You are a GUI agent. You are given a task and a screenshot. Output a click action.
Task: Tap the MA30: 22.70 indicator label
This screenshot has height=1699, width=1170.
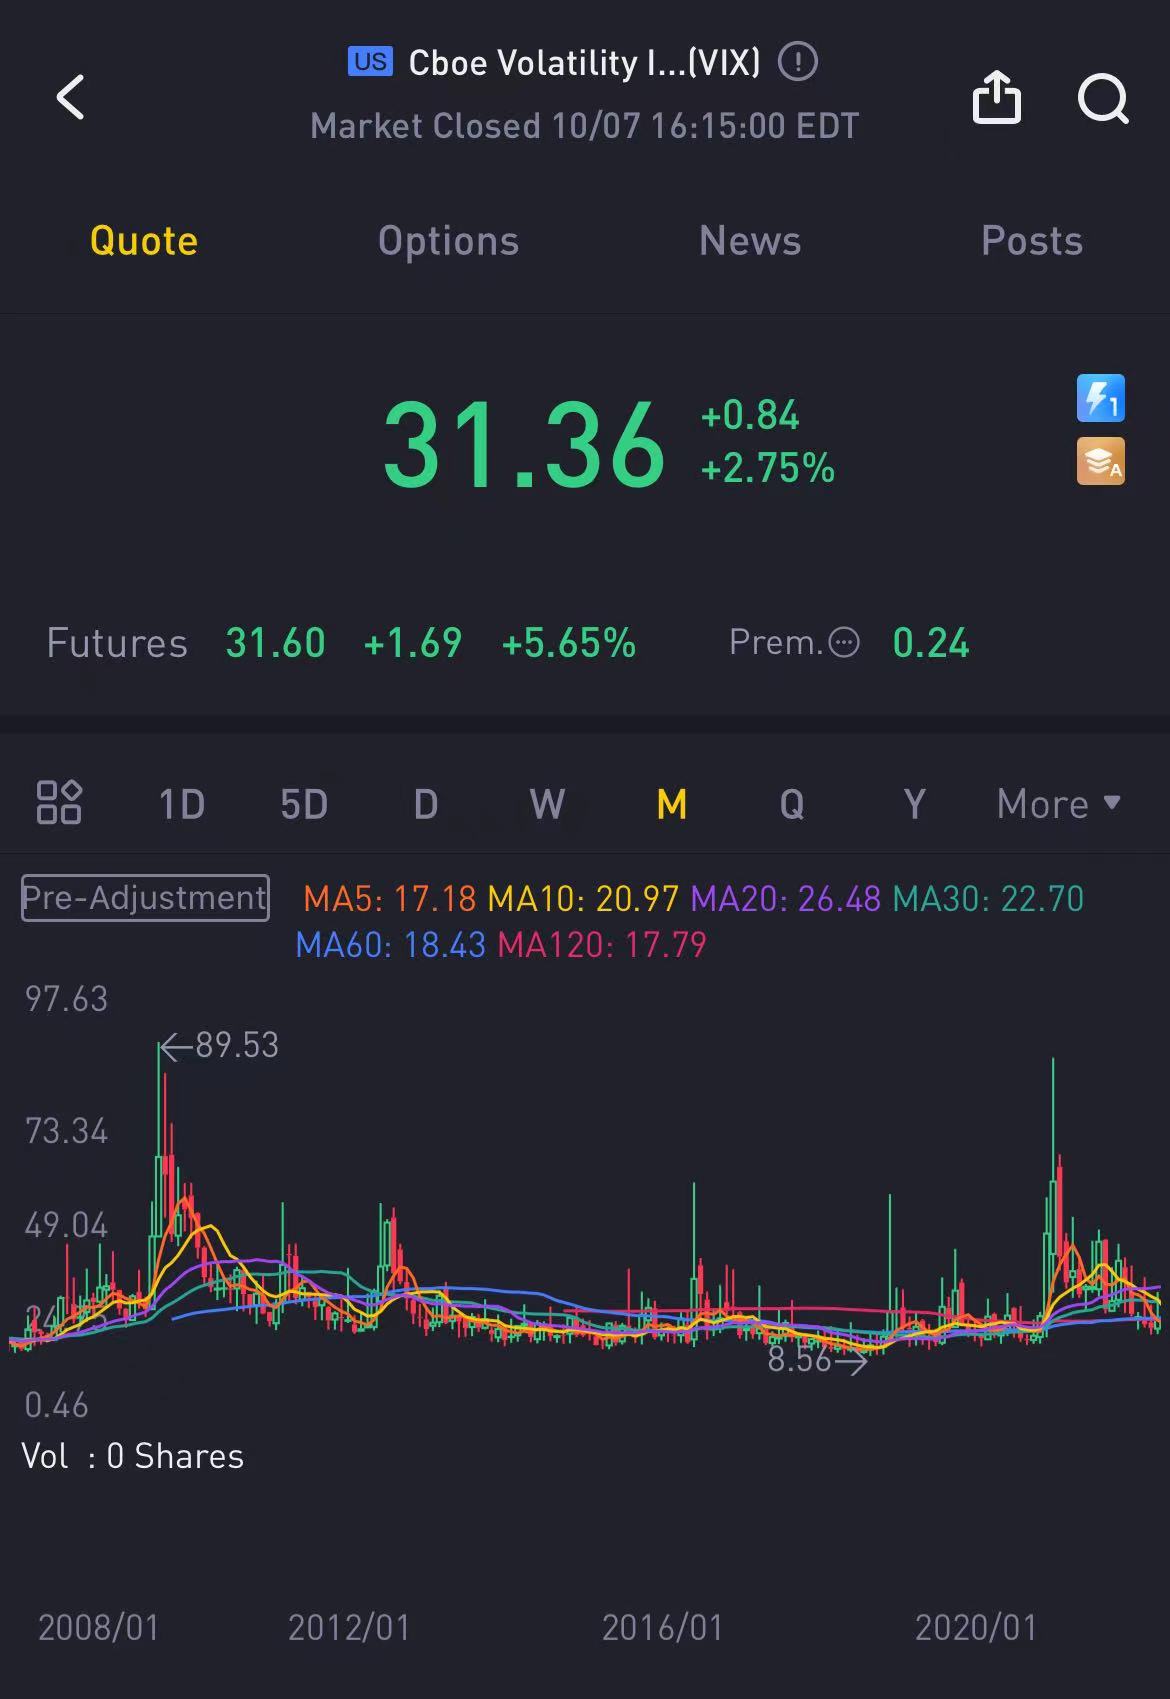988,898
